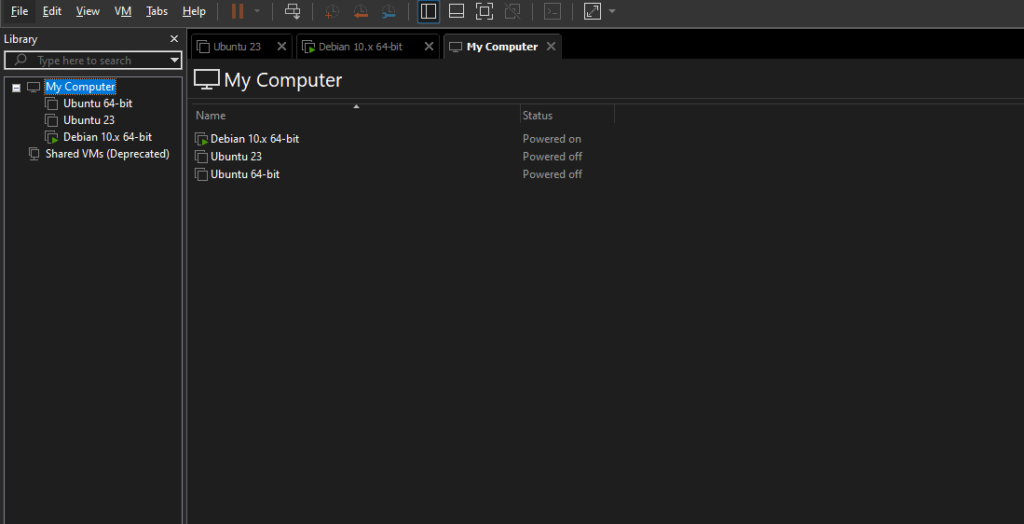Click the Library search input field

click(95, 60)
